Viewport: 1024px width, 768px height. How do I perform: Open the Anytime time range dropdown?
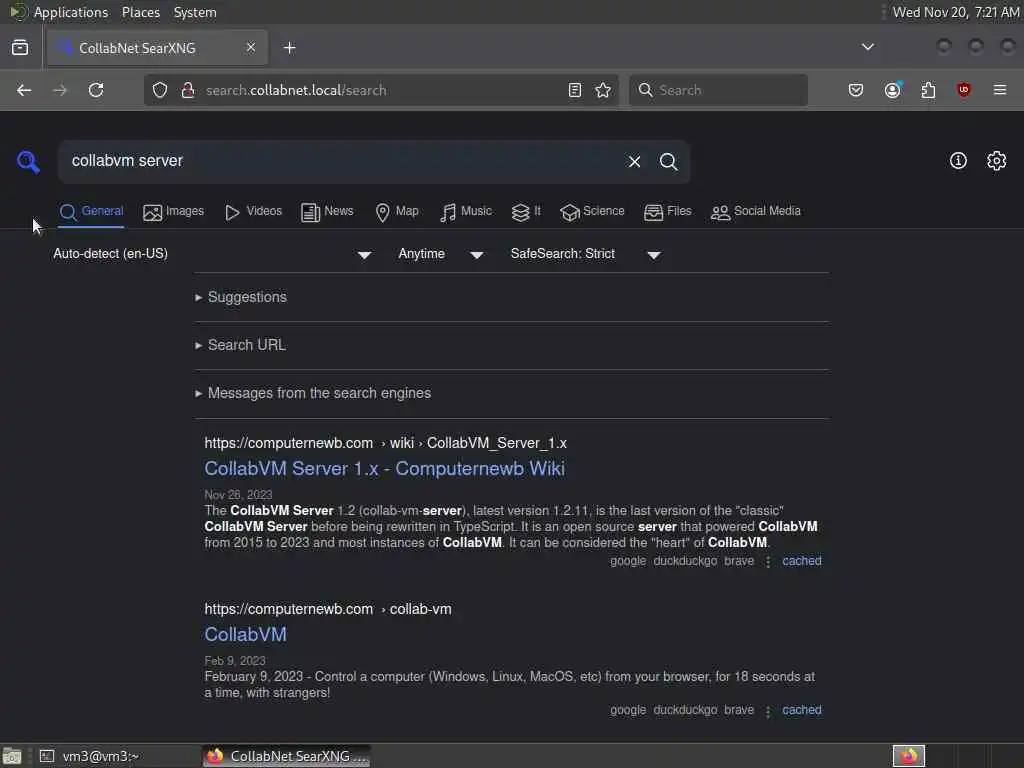click(x=441, y=254)
